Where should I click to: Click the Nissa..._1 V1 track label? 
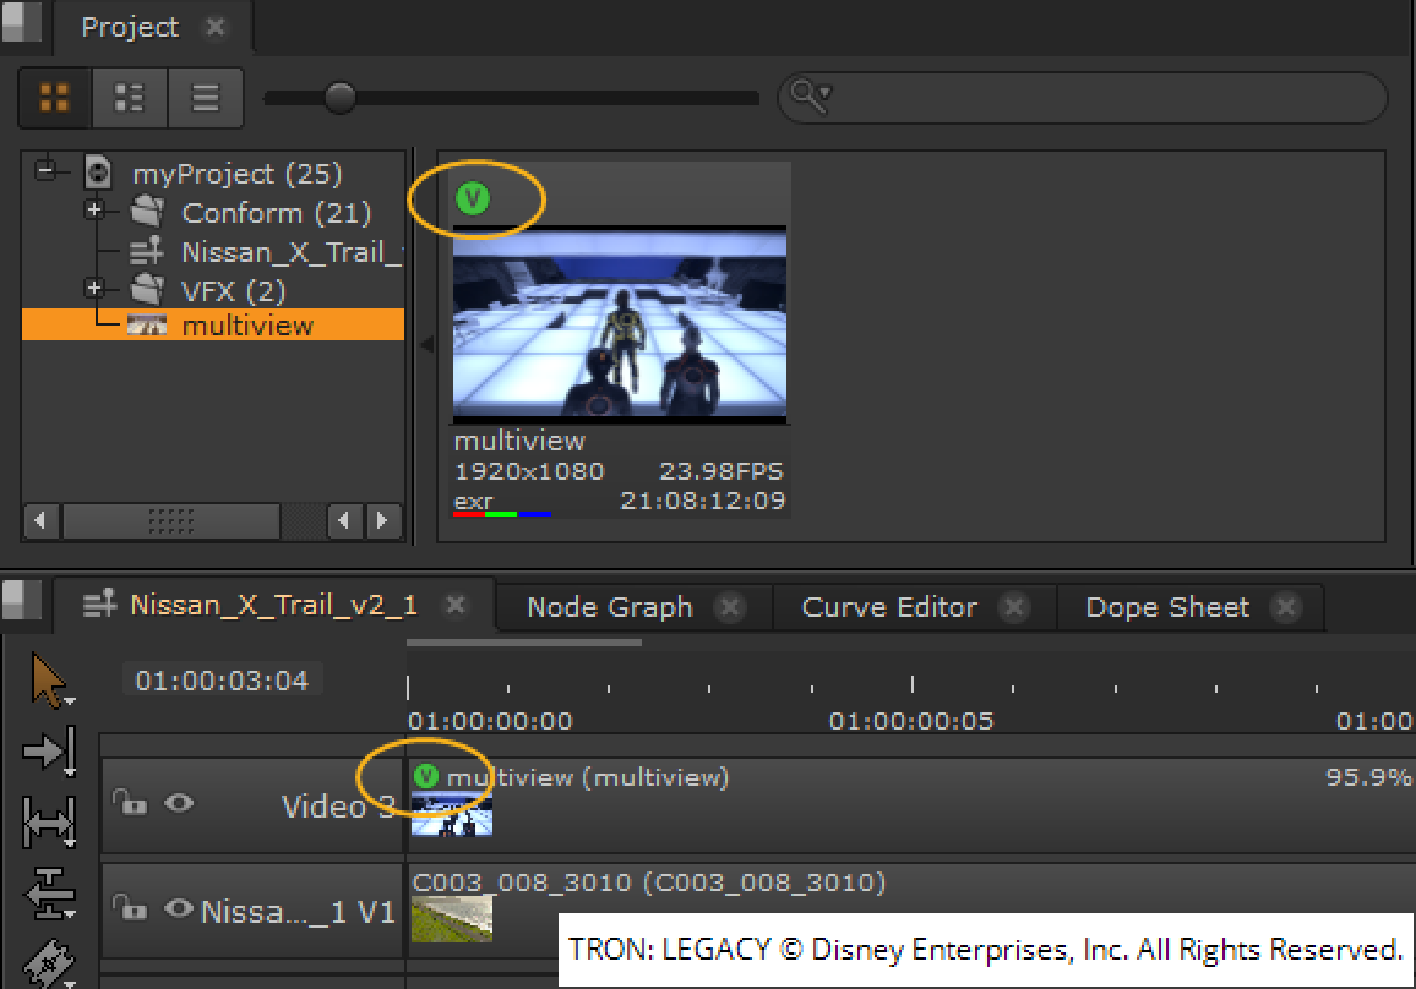(297, 912)
